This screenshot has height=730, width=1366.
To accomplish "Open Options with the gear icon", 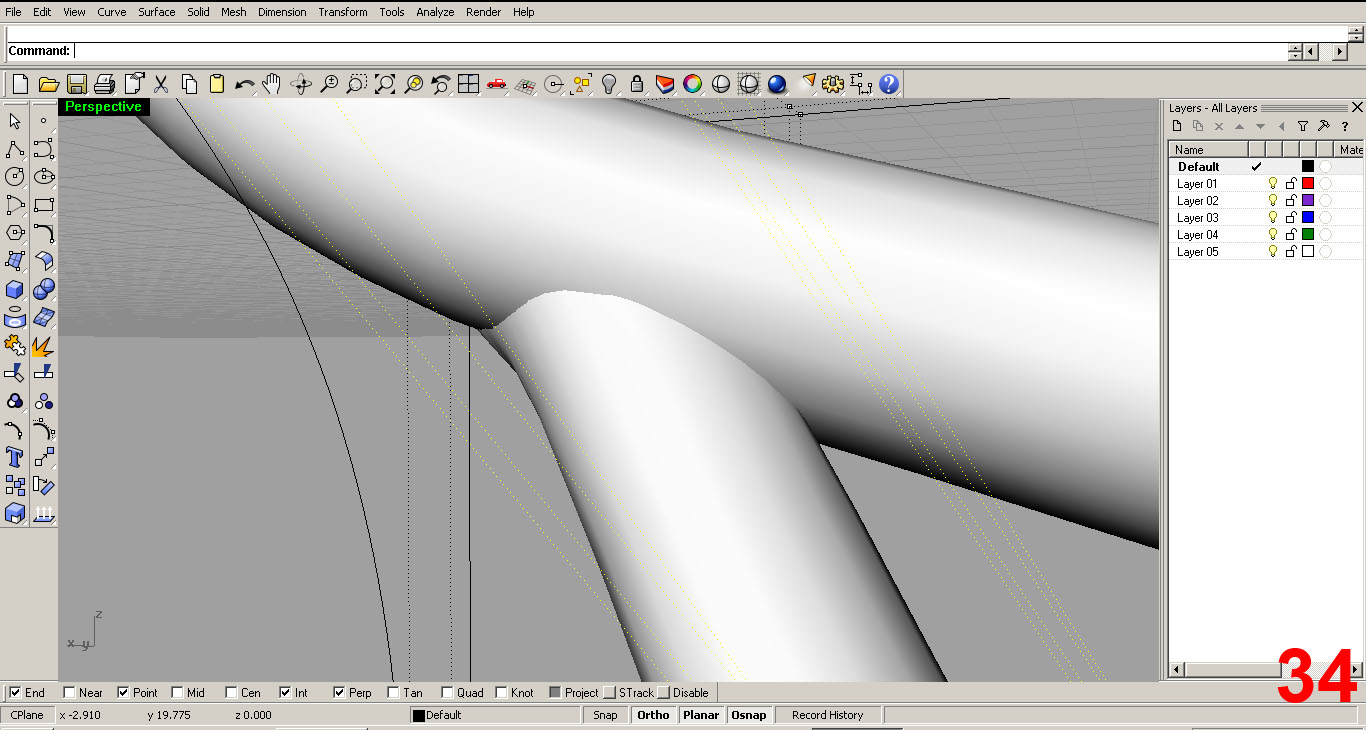I will point(833,84).
